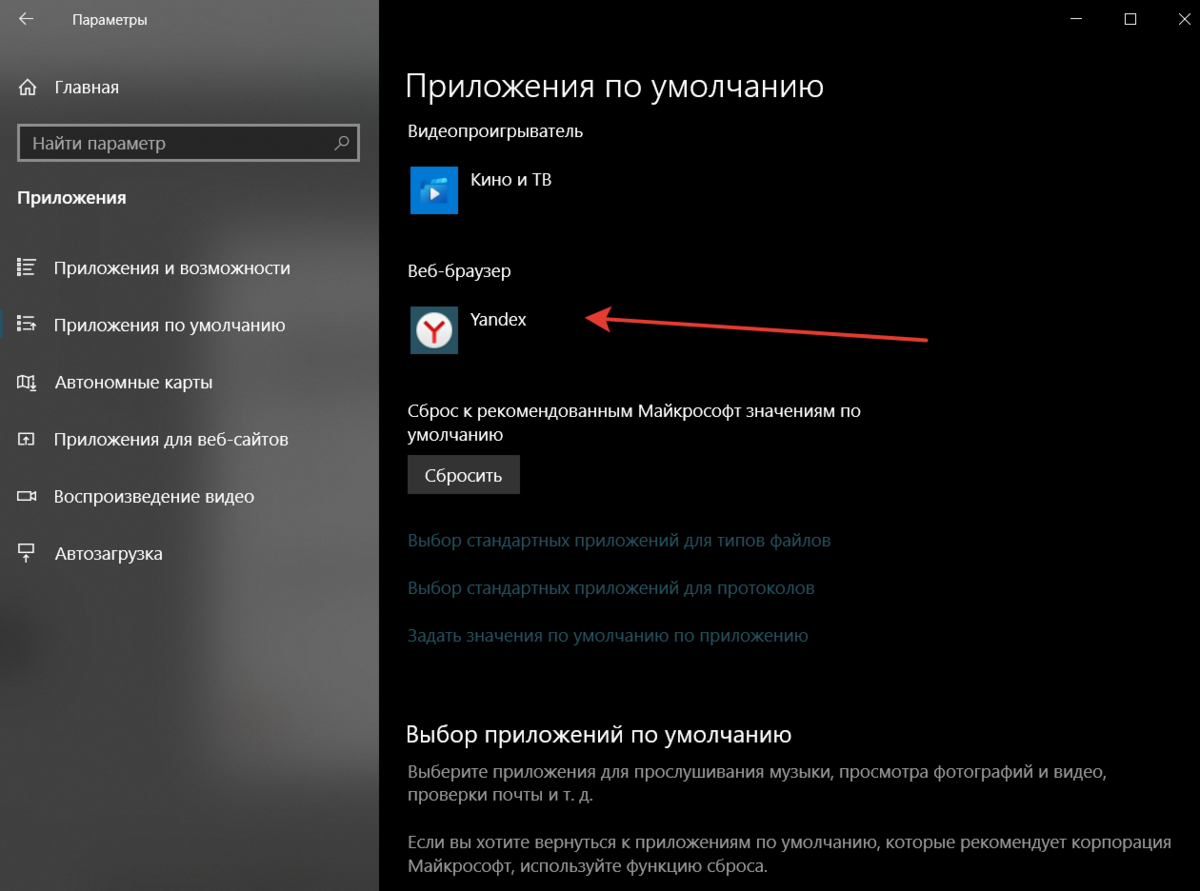Click the Приложения и возможности list icon
The height and width of the screenshot is (891, 1200).
coord(27,268)
